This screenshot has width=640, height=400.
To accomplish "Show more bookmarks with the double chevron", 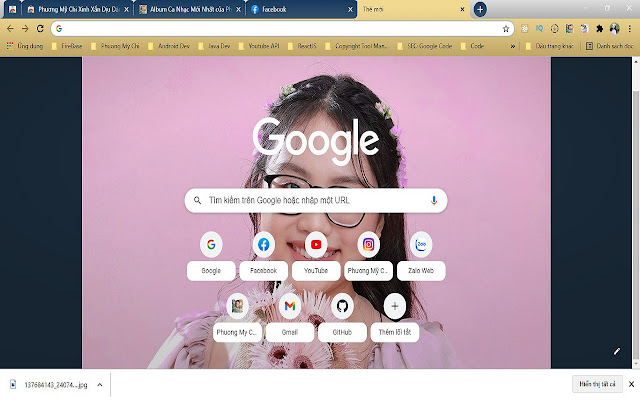I will pyautogui.click(x=513, y=46).
